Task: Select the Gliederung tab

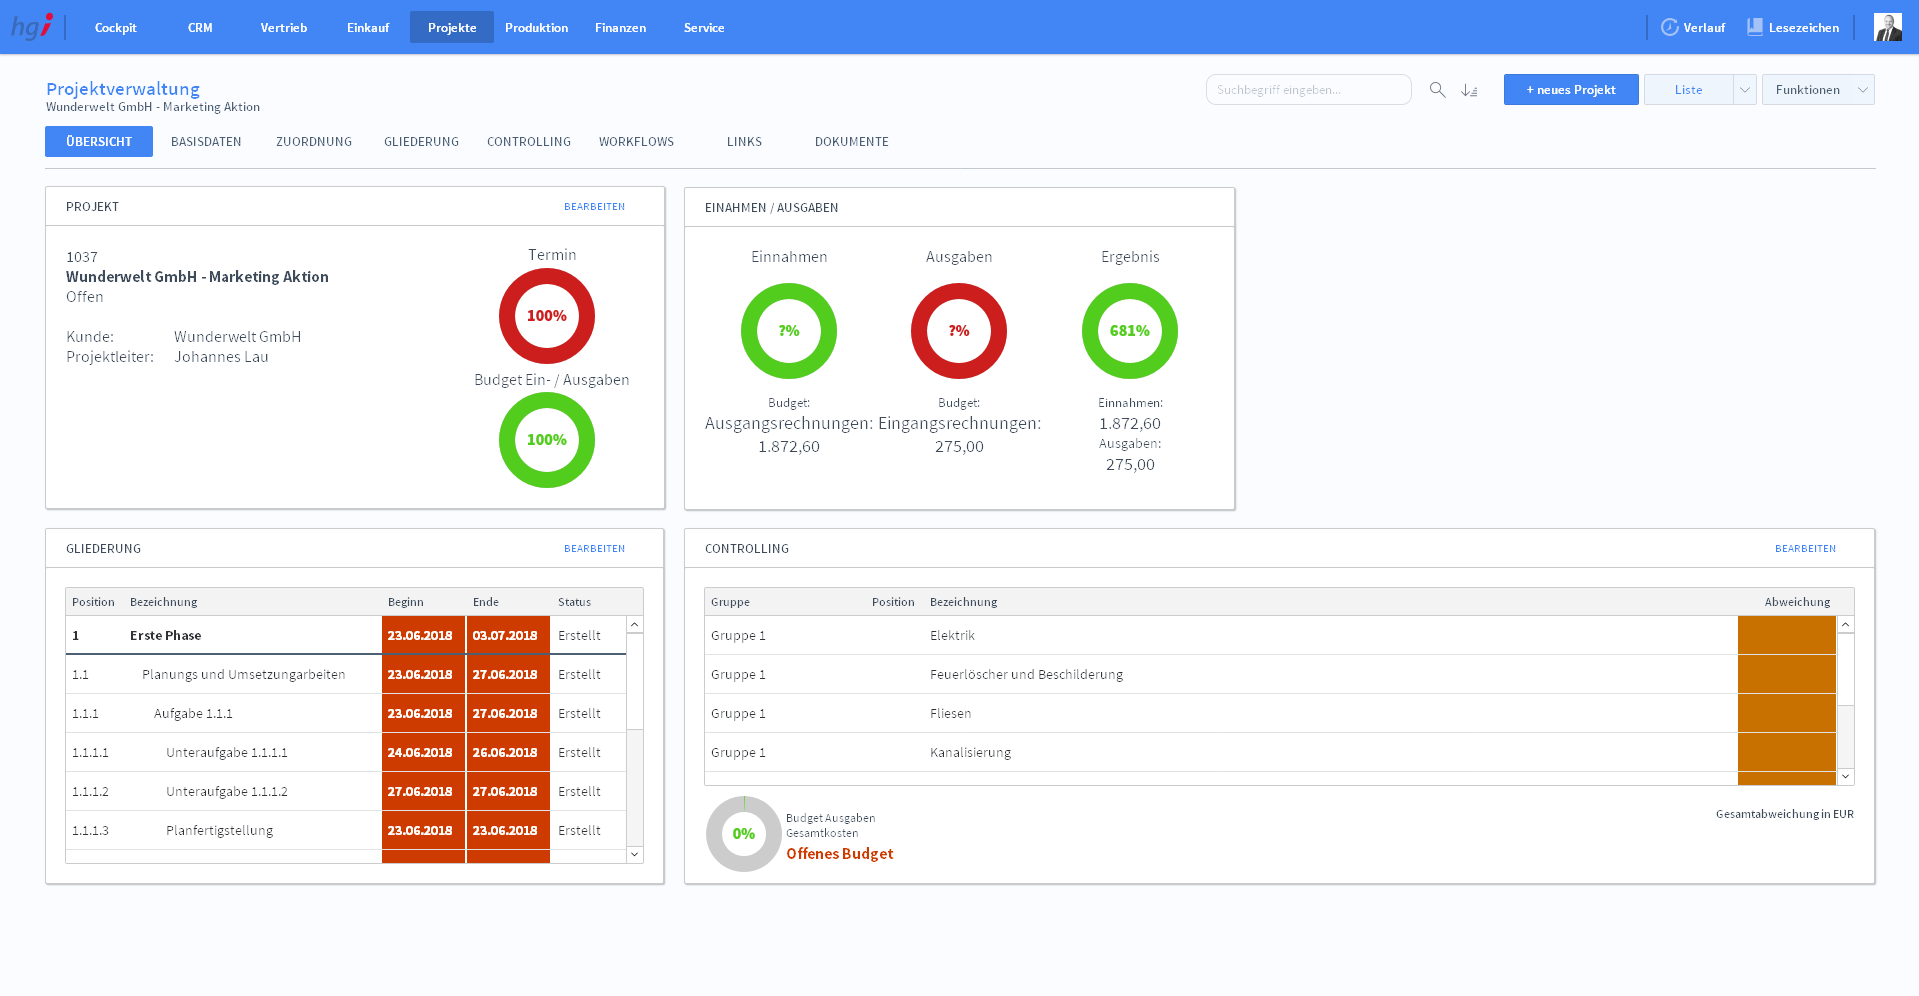Action: [x=421, y=142]
